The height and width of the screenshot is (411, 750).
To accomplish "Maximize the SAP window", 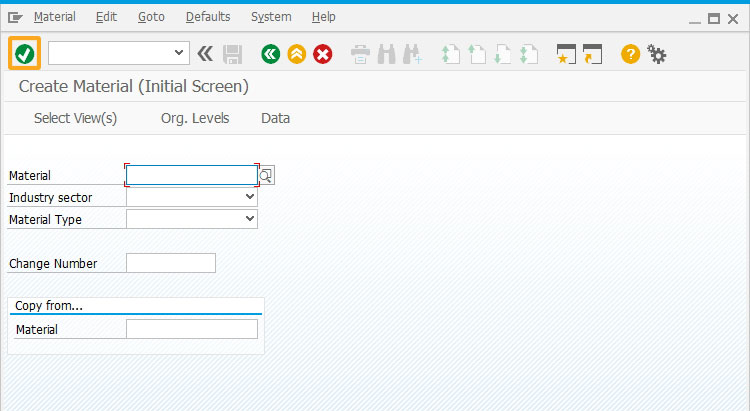I will click(x=714, y=19).
